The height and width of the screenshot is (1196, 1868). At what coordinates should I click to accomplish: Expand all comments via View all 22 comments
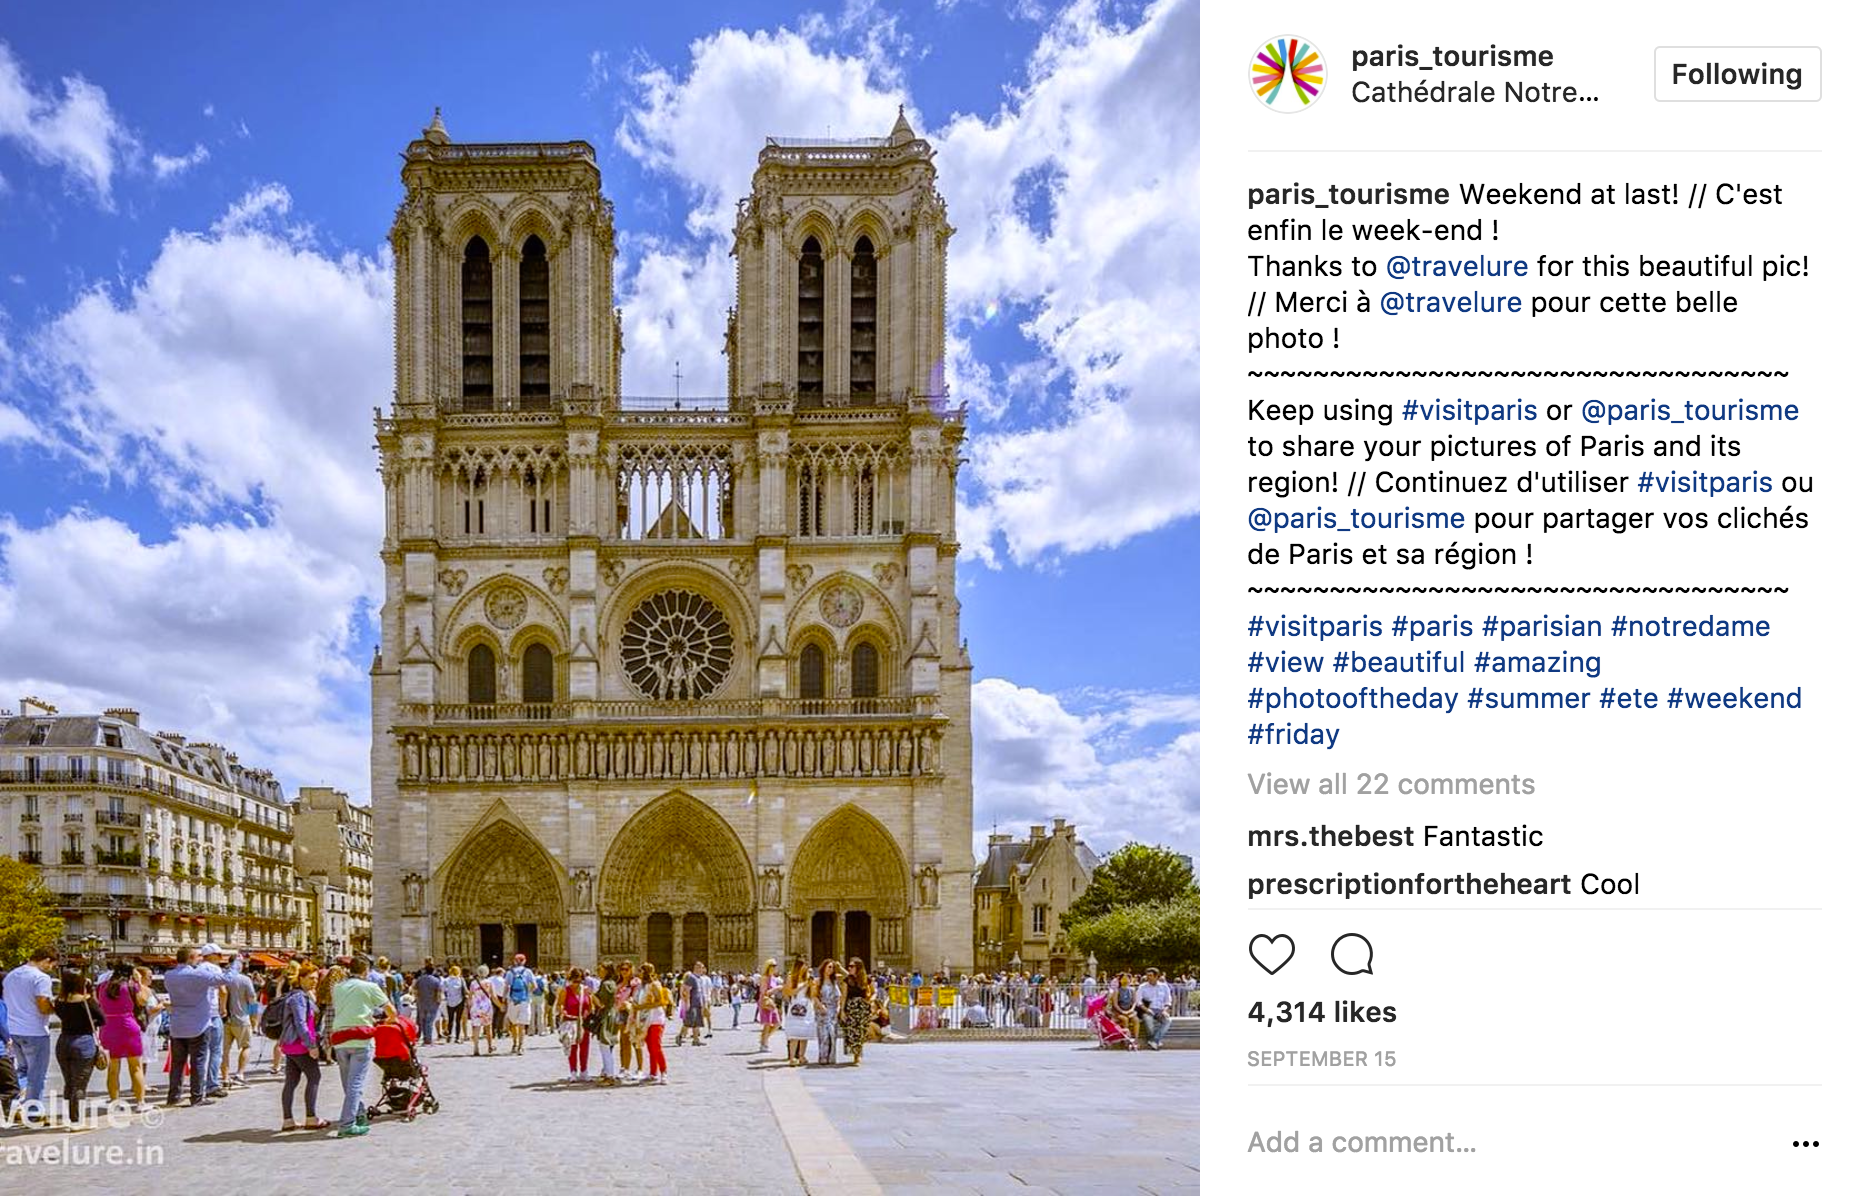point(1393,785)
